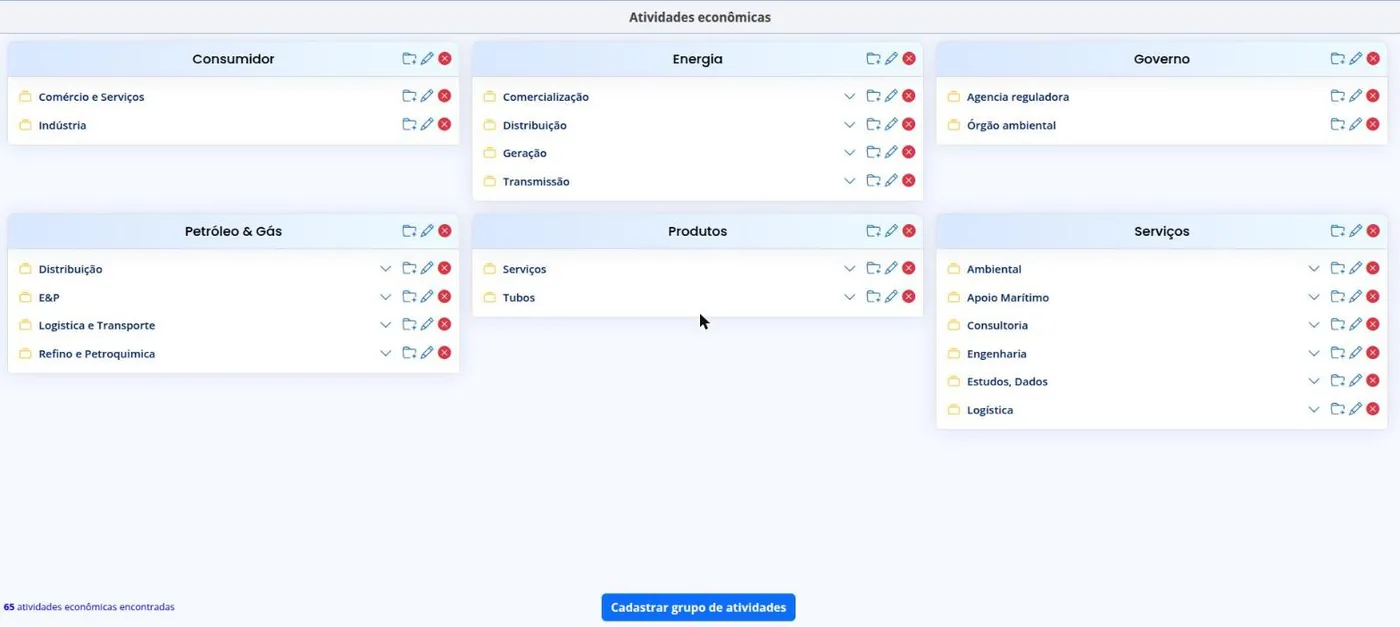Expand the Apoio Marítimo row
The image size is (1400, 627).
point(1314,297)
